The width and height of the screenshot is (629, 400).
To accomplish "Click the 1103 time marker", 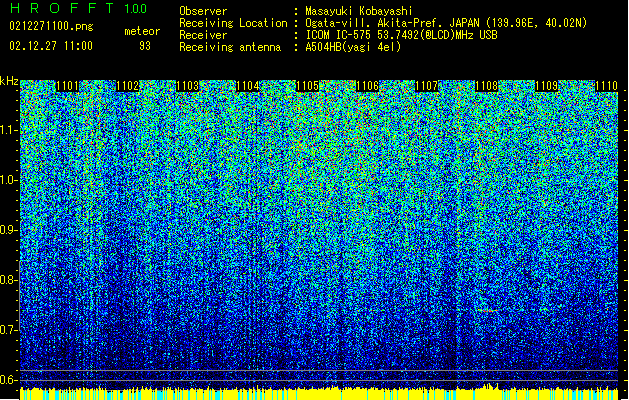I will point(187,86).
